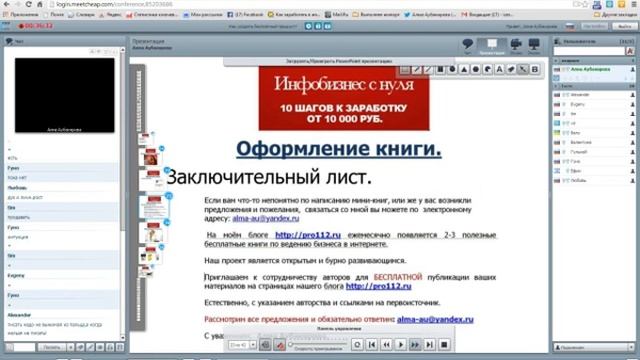This screenshot has height=360, width=640.
Task: Jump to the first slide button
Action: [x=372, y=345]
